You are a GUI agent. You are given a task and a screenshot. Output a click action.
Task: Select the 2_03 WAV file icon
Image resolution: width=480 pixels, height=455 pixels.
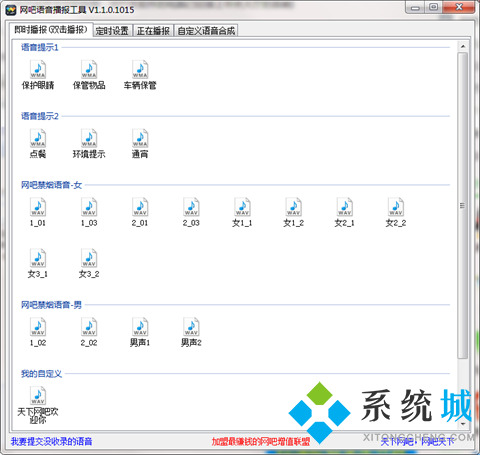click(191, 207)
